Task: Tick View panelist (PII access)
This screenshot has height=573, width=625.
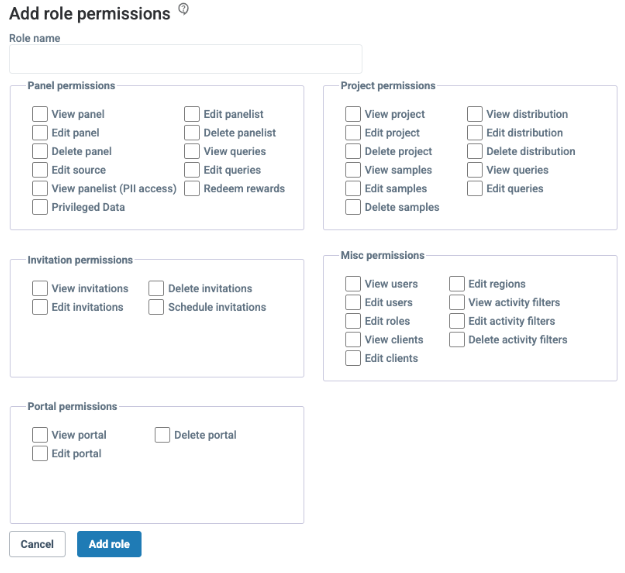Action: click(x=40, y=188)
